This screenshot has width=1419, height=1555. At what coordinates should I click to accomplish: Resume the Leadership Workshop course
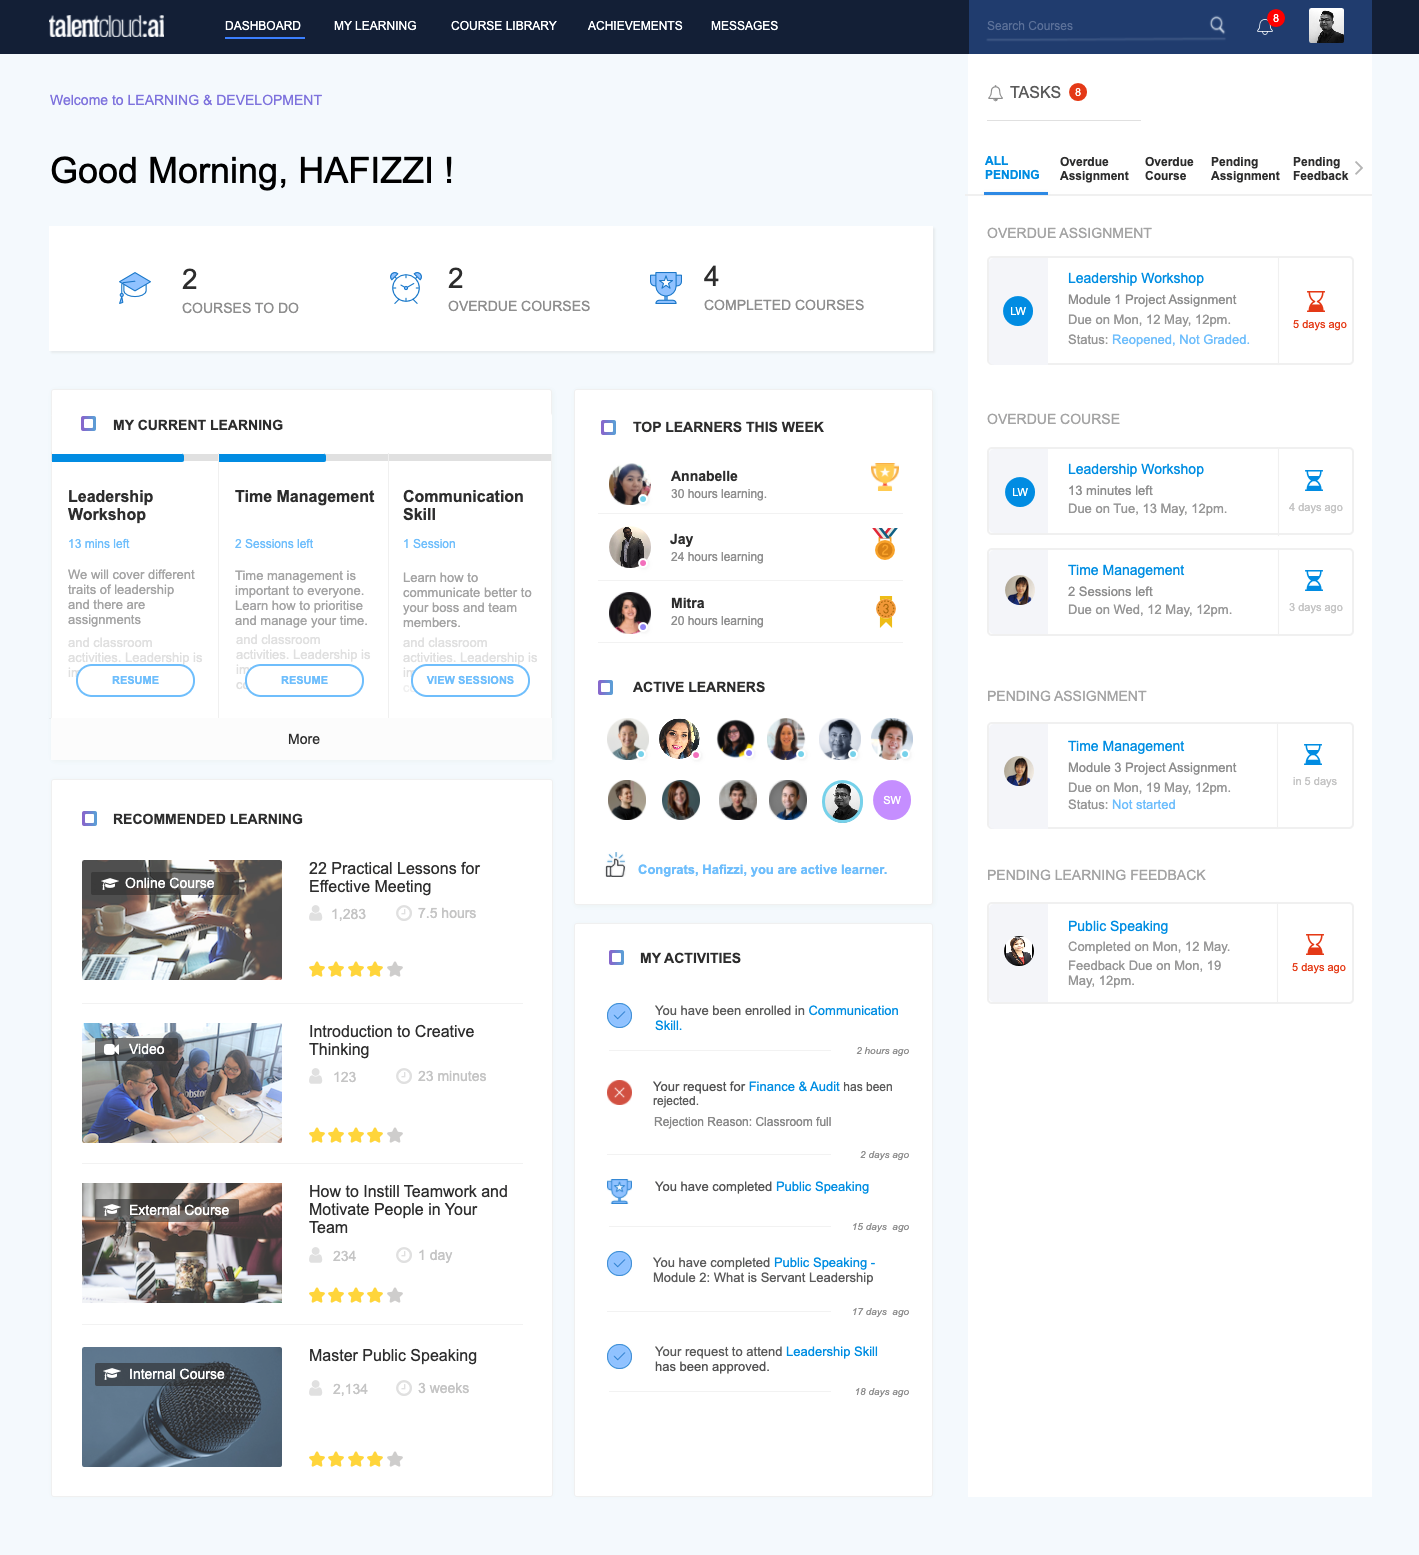[136, 680]
